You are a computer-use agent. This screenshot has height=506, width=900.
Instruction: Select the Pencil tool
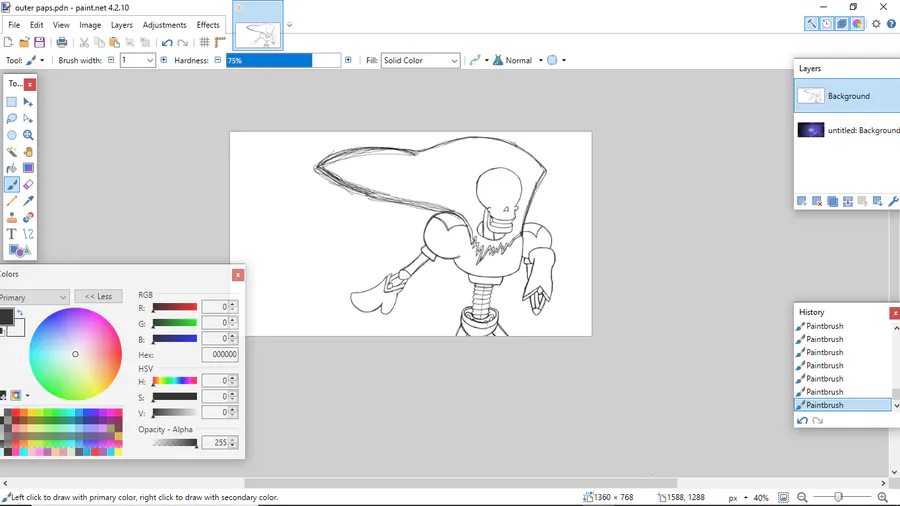(12, 201)
